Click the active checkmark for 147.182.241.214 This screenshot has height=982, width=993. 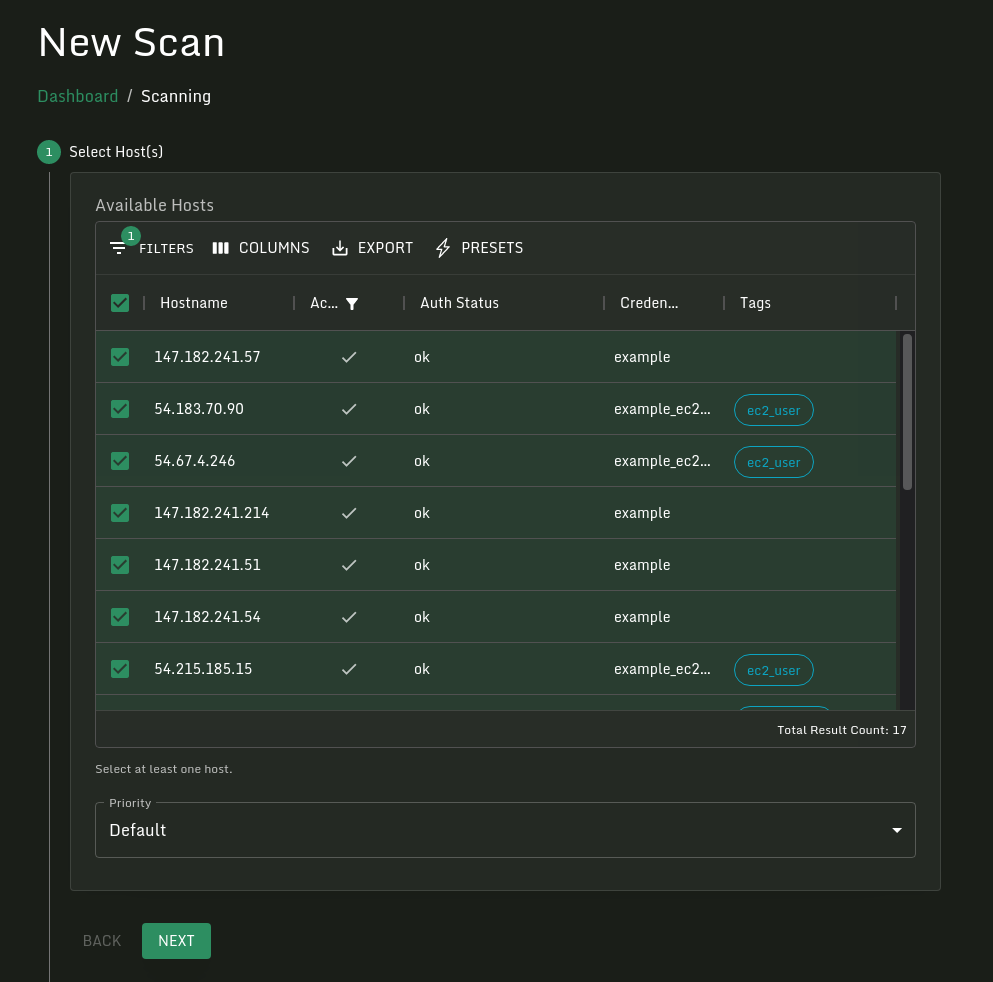click(349, 513)
